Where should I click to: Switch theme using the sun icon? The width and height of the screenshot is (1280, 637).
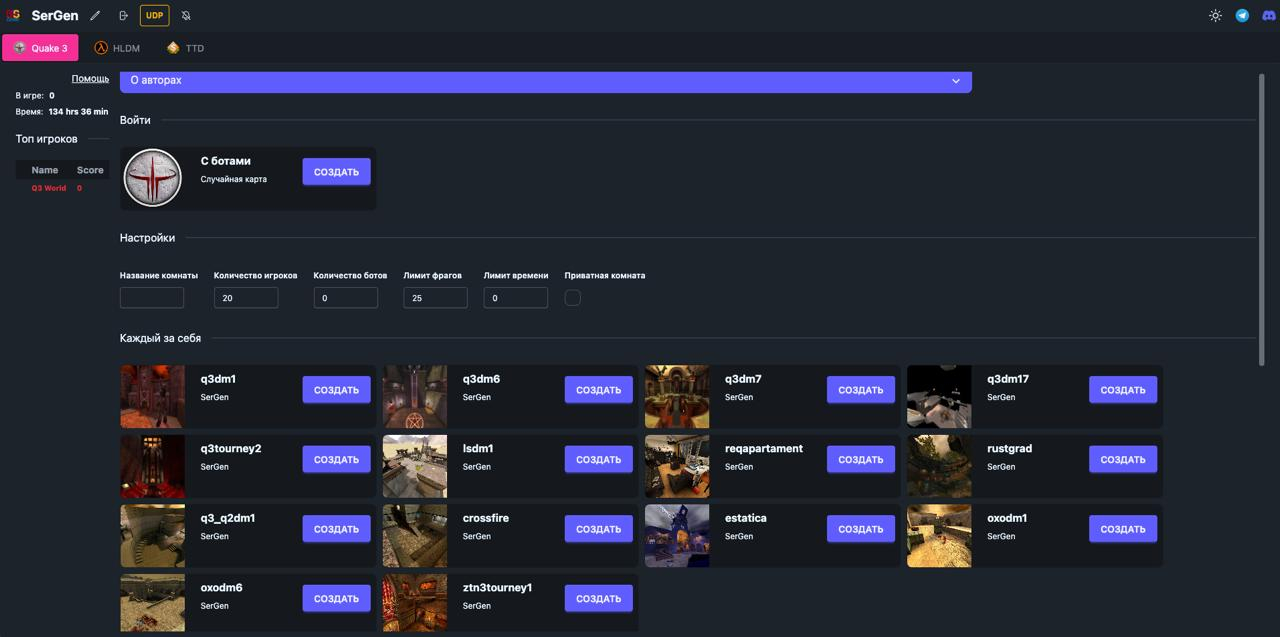tap(1215, 16)
